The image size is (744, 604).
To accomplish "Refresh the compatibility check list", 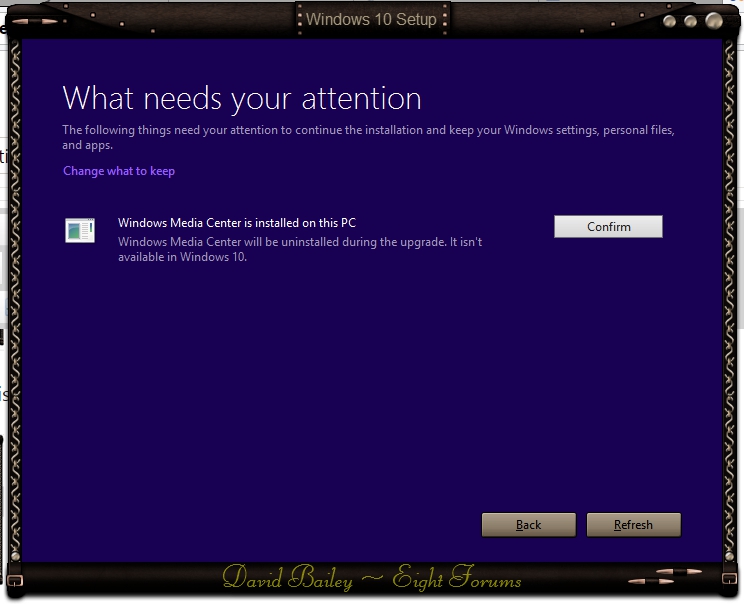I will point(633,525).
